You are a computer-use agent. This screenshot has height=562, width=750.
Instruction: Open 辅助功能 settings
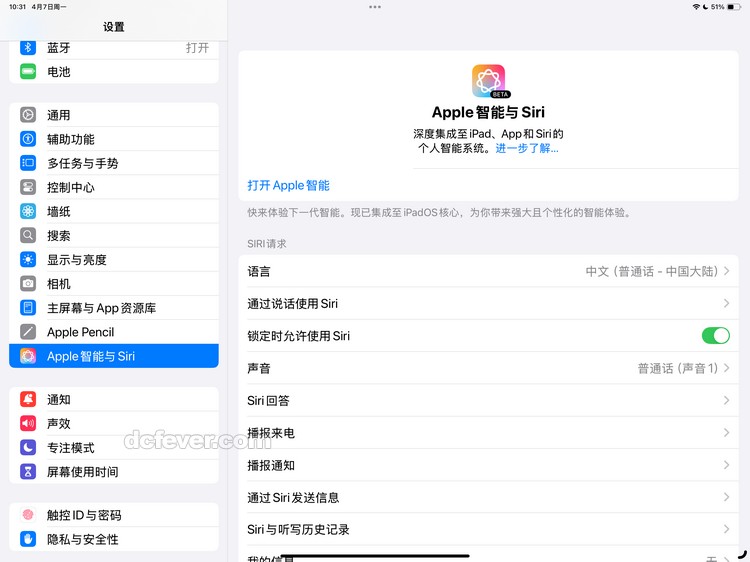click(114, 139)
